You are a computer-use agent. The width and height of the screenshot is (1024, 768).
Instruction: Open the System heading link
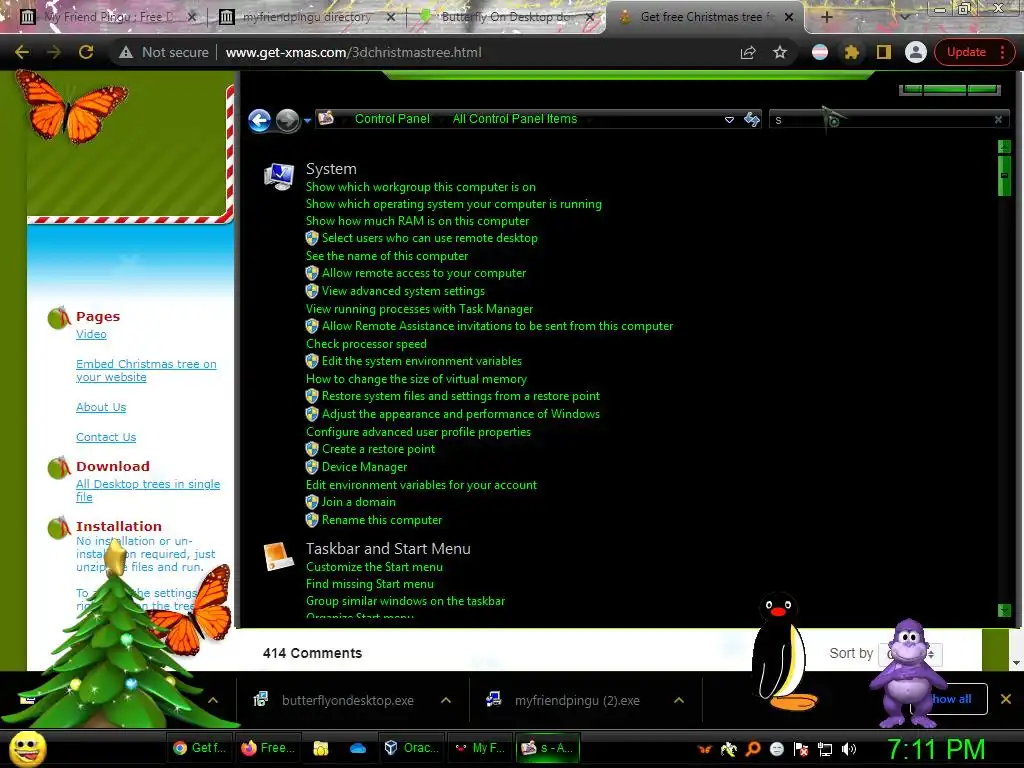click(x=331, y=168)
